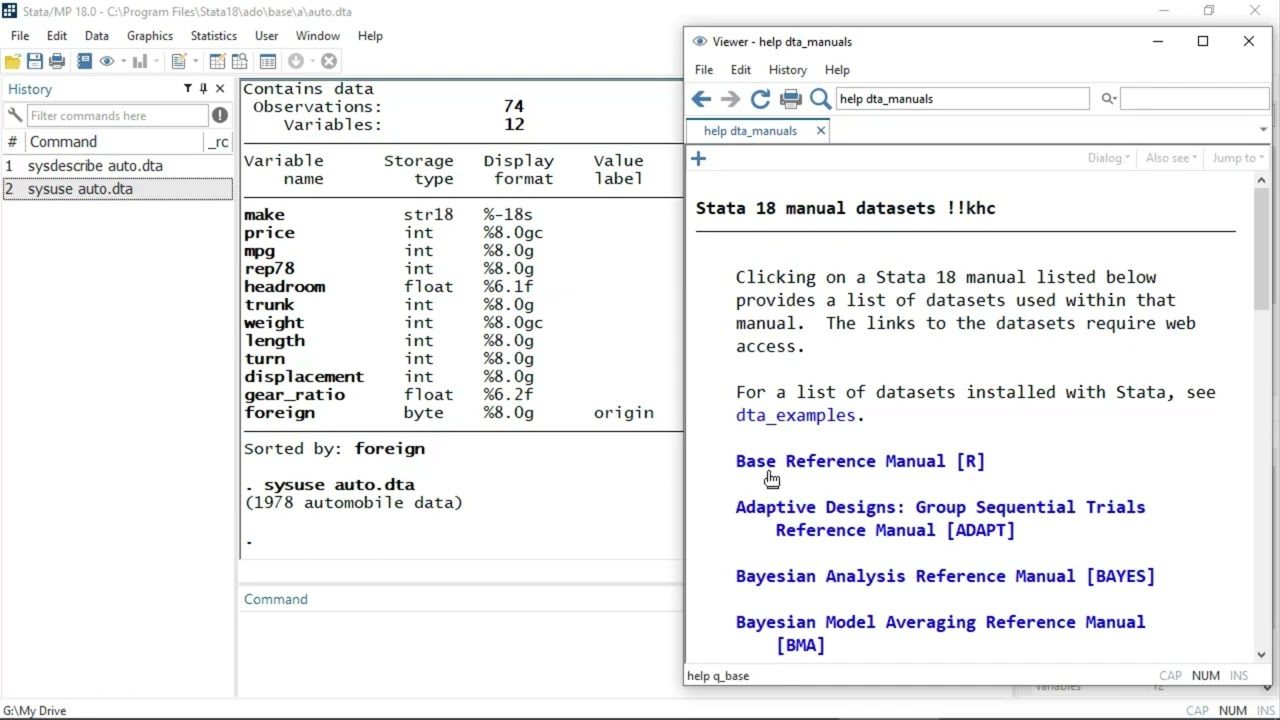The image size is (1280, 720).
Task: Open the Data Editor (Edit) icon
Action: tap(217, 61)
